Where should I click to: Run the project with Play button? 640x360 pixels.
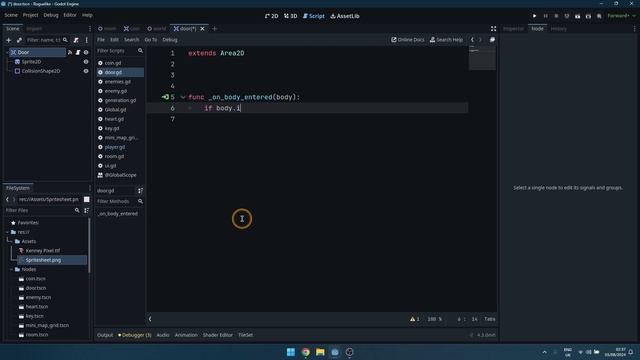click(x=534, y=16)
